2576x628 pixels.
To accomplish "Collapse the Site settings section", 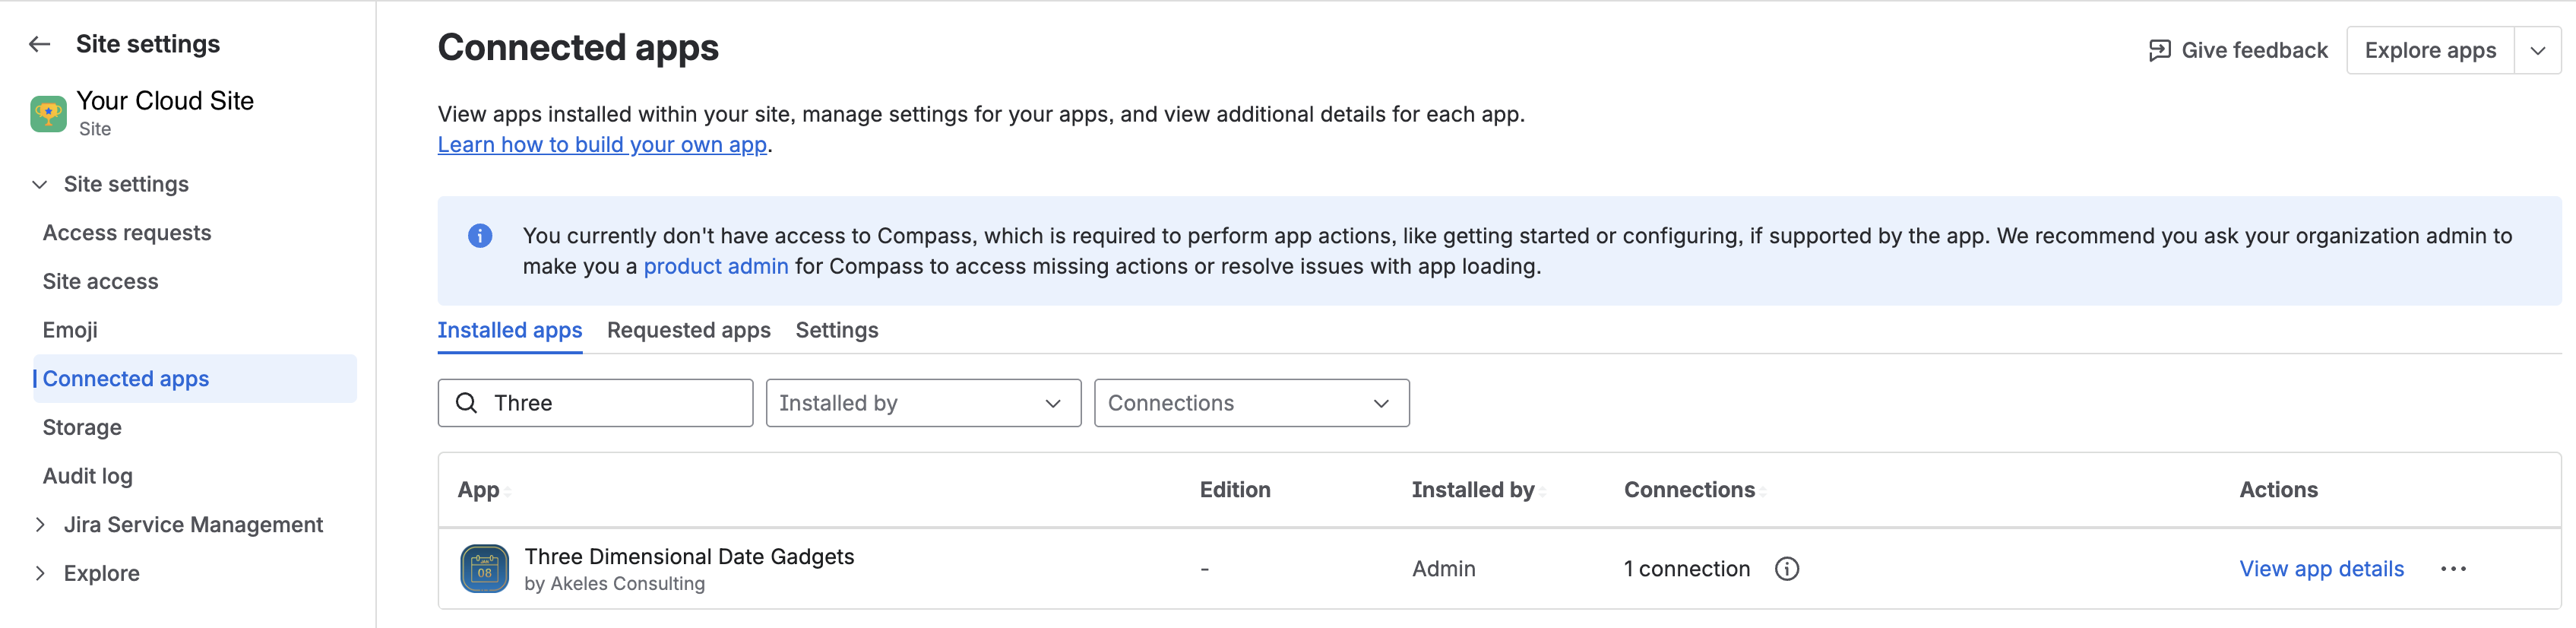I will pos(40,184).
